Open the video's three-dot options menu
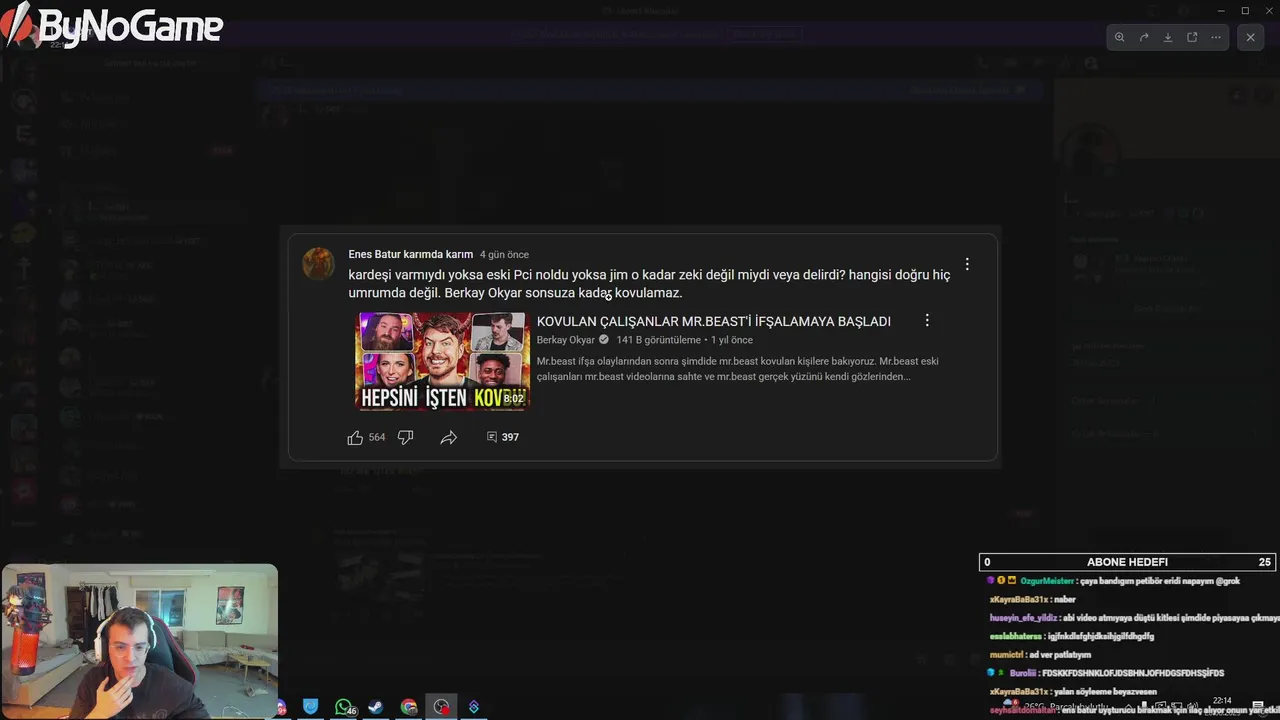 tap(927, 320)
